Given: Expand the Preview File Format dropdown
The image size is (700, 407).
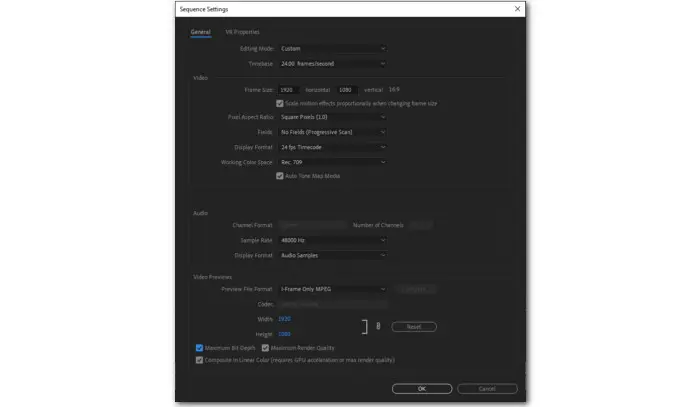Looking at the screenshot, I should (332, 289).
